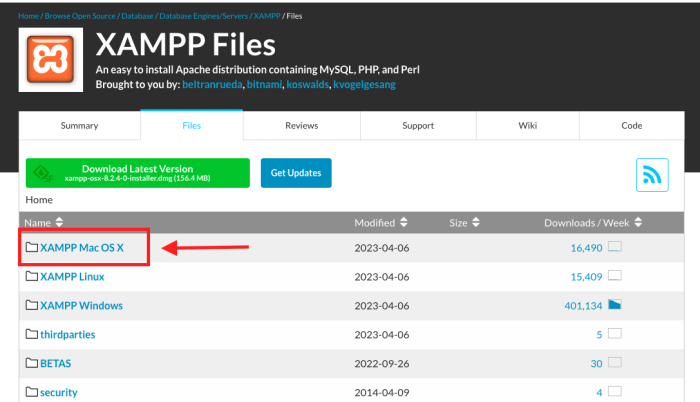Click download stats bar icon for XAMPP Linux
The width and height of the screenshot is (700, 402).
[x=615, y=276]
